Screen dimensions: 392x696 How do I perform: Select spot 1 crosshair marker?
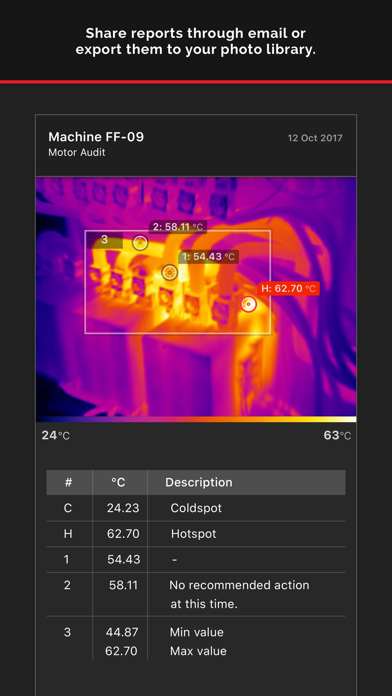point(170,273)
